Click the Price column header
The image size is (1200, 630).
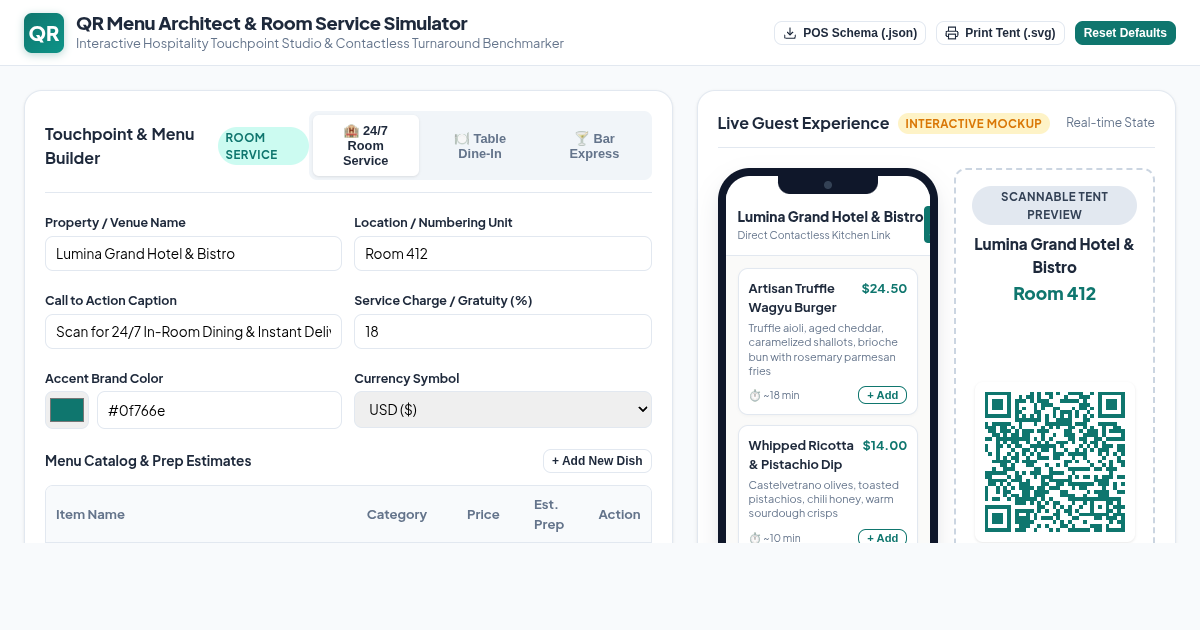(483, 514)
